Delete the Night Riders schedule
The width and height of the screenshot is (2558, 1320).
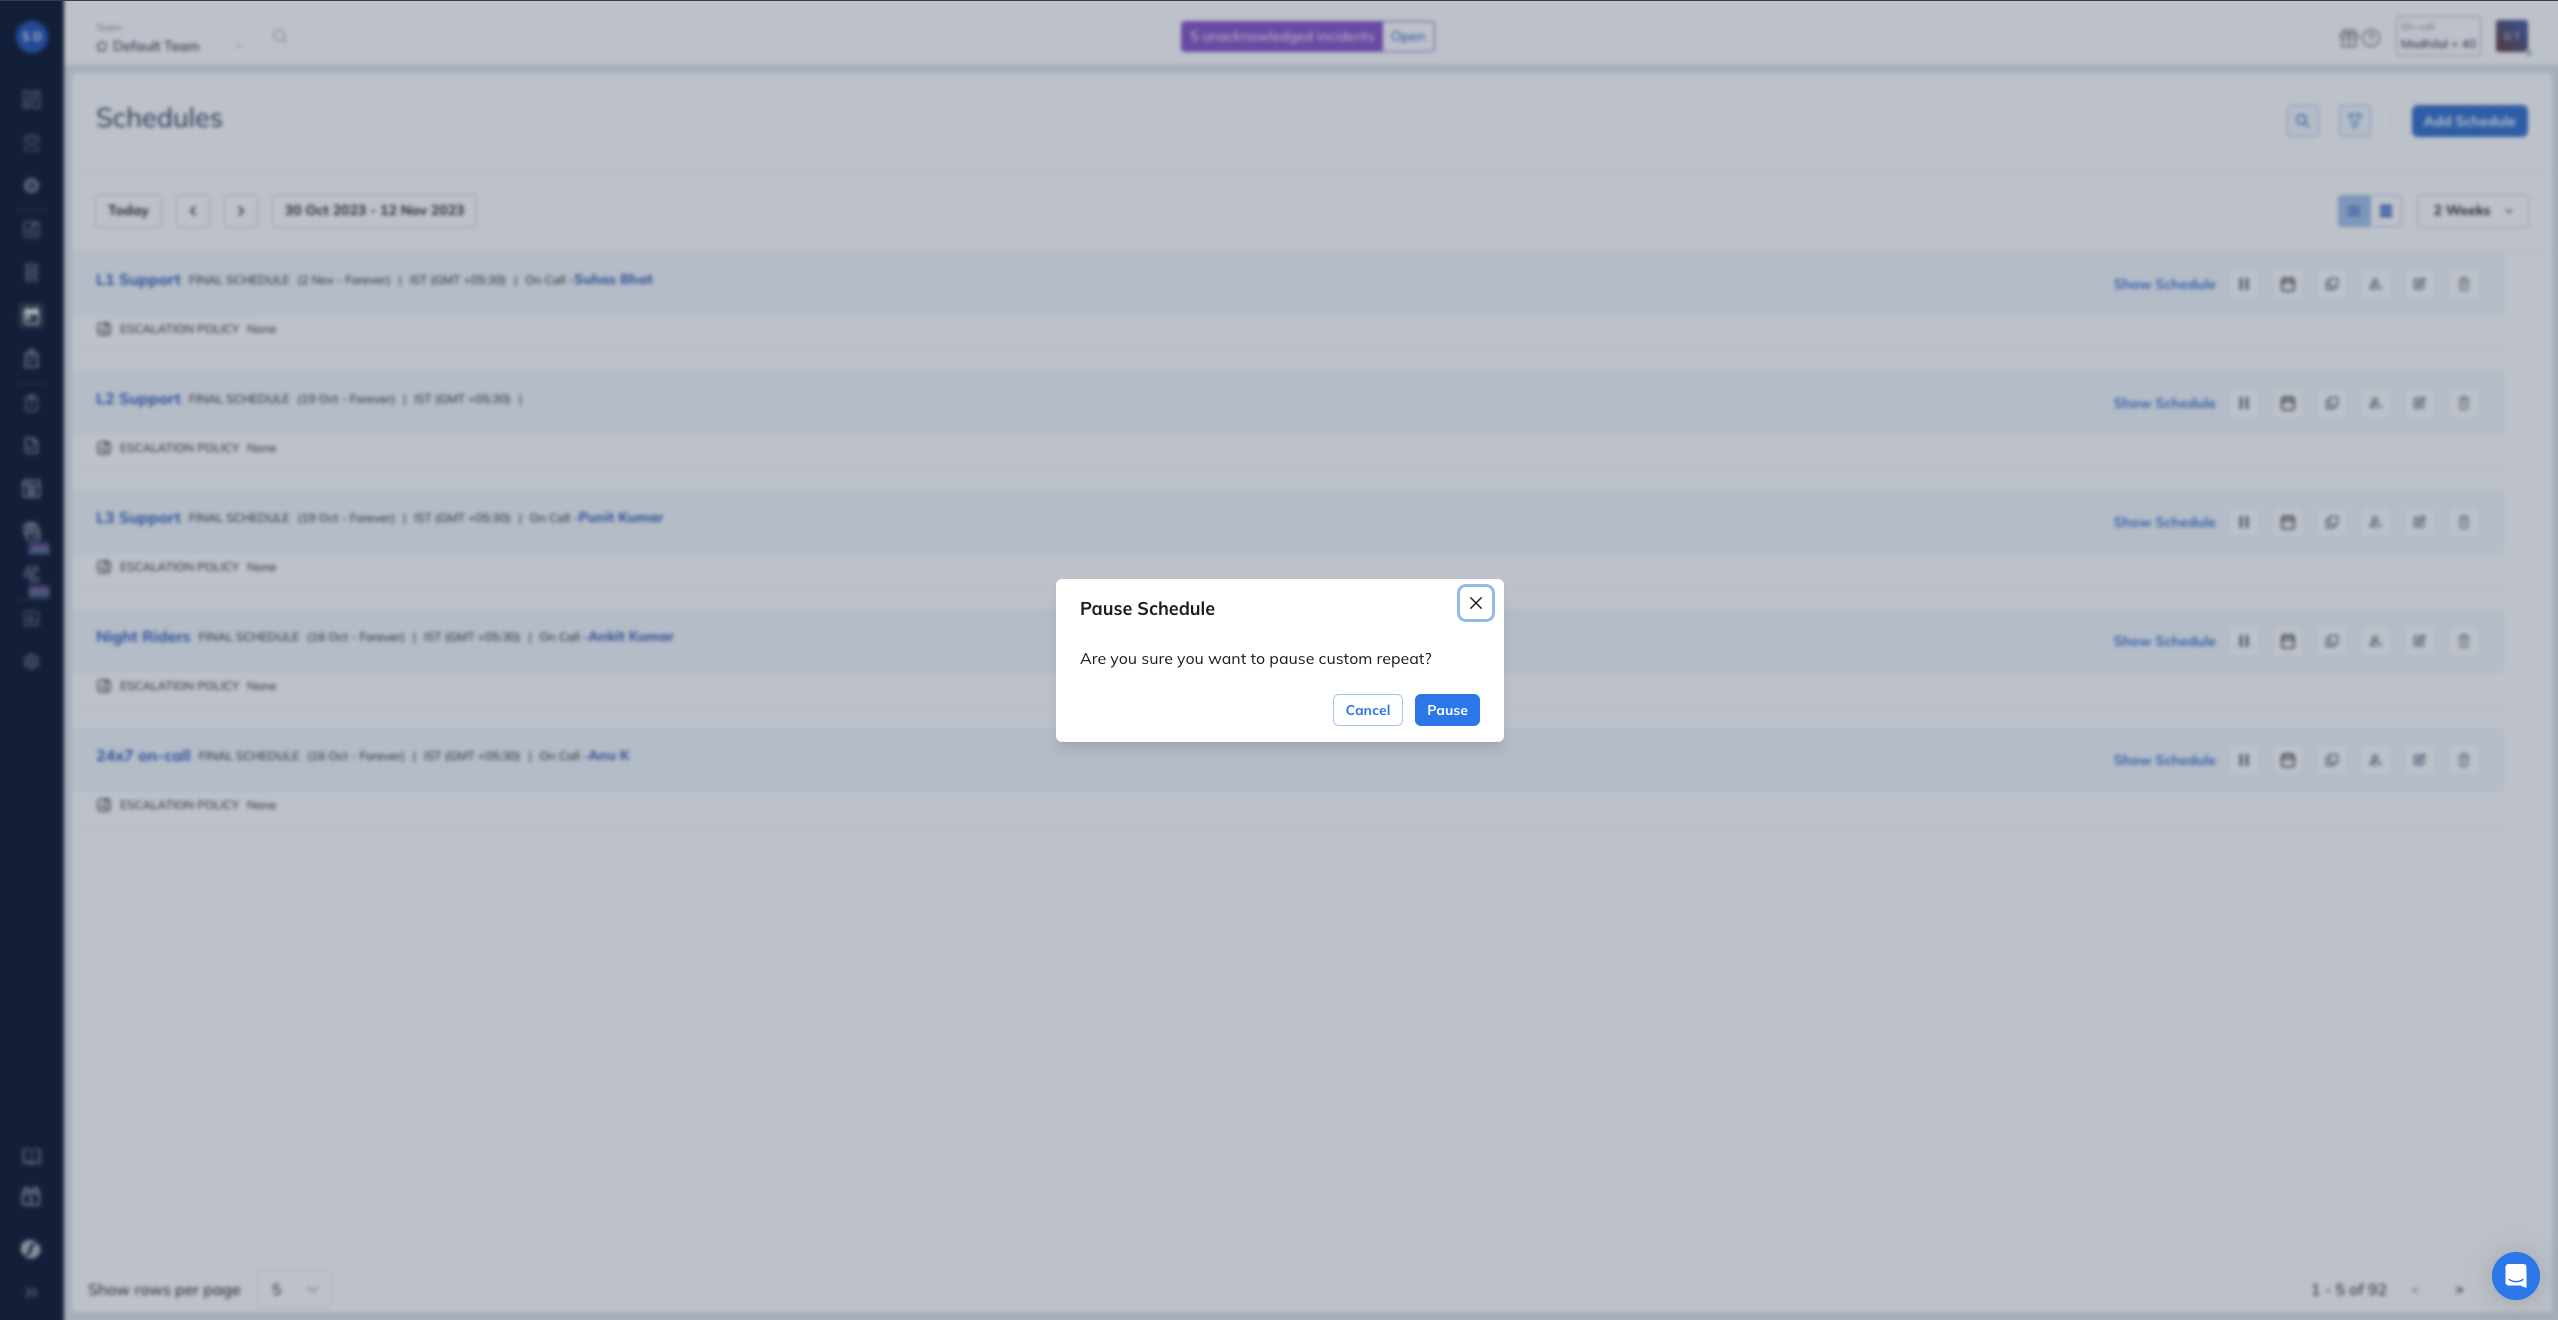pos(2463,641)
